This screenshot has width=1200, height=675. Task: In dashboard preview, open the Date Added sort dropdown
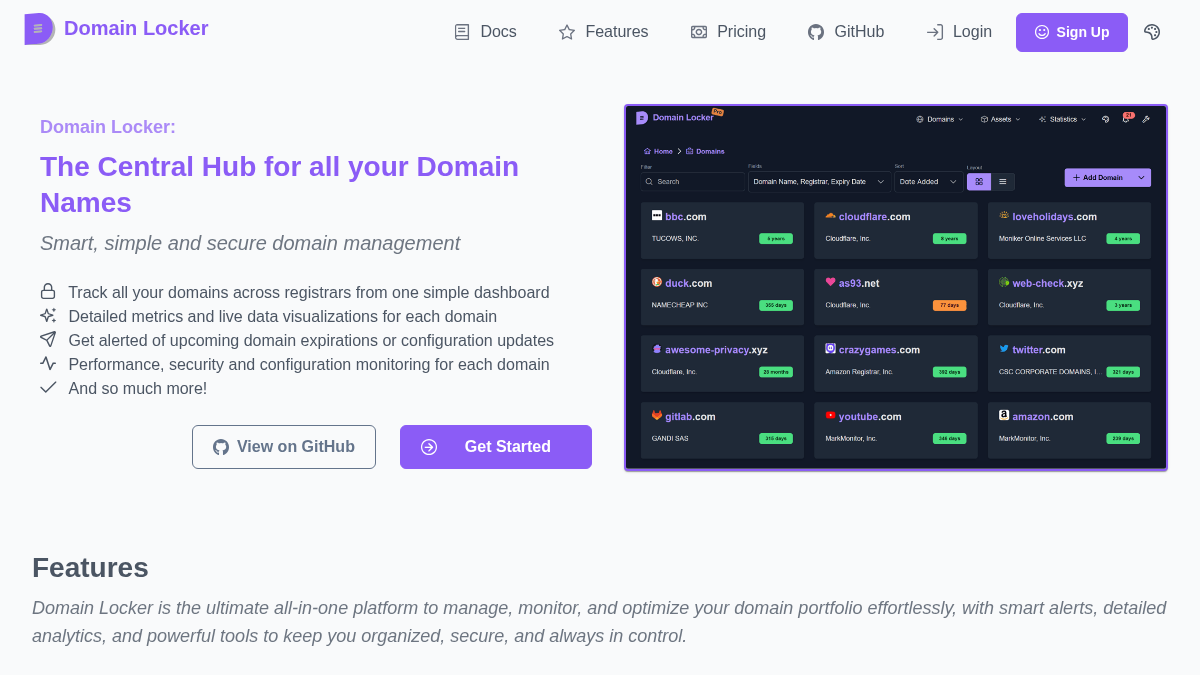[929, 182]
